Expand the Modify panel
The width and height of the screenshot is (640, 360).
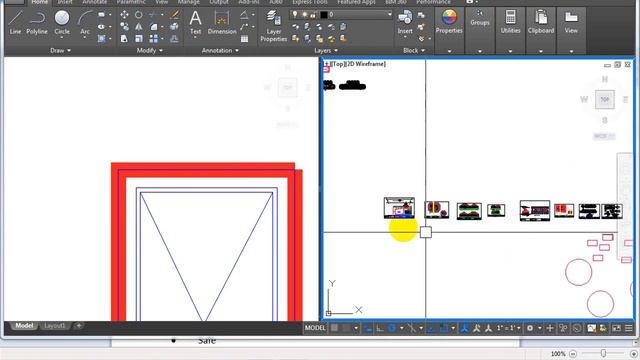coord(150,50)
